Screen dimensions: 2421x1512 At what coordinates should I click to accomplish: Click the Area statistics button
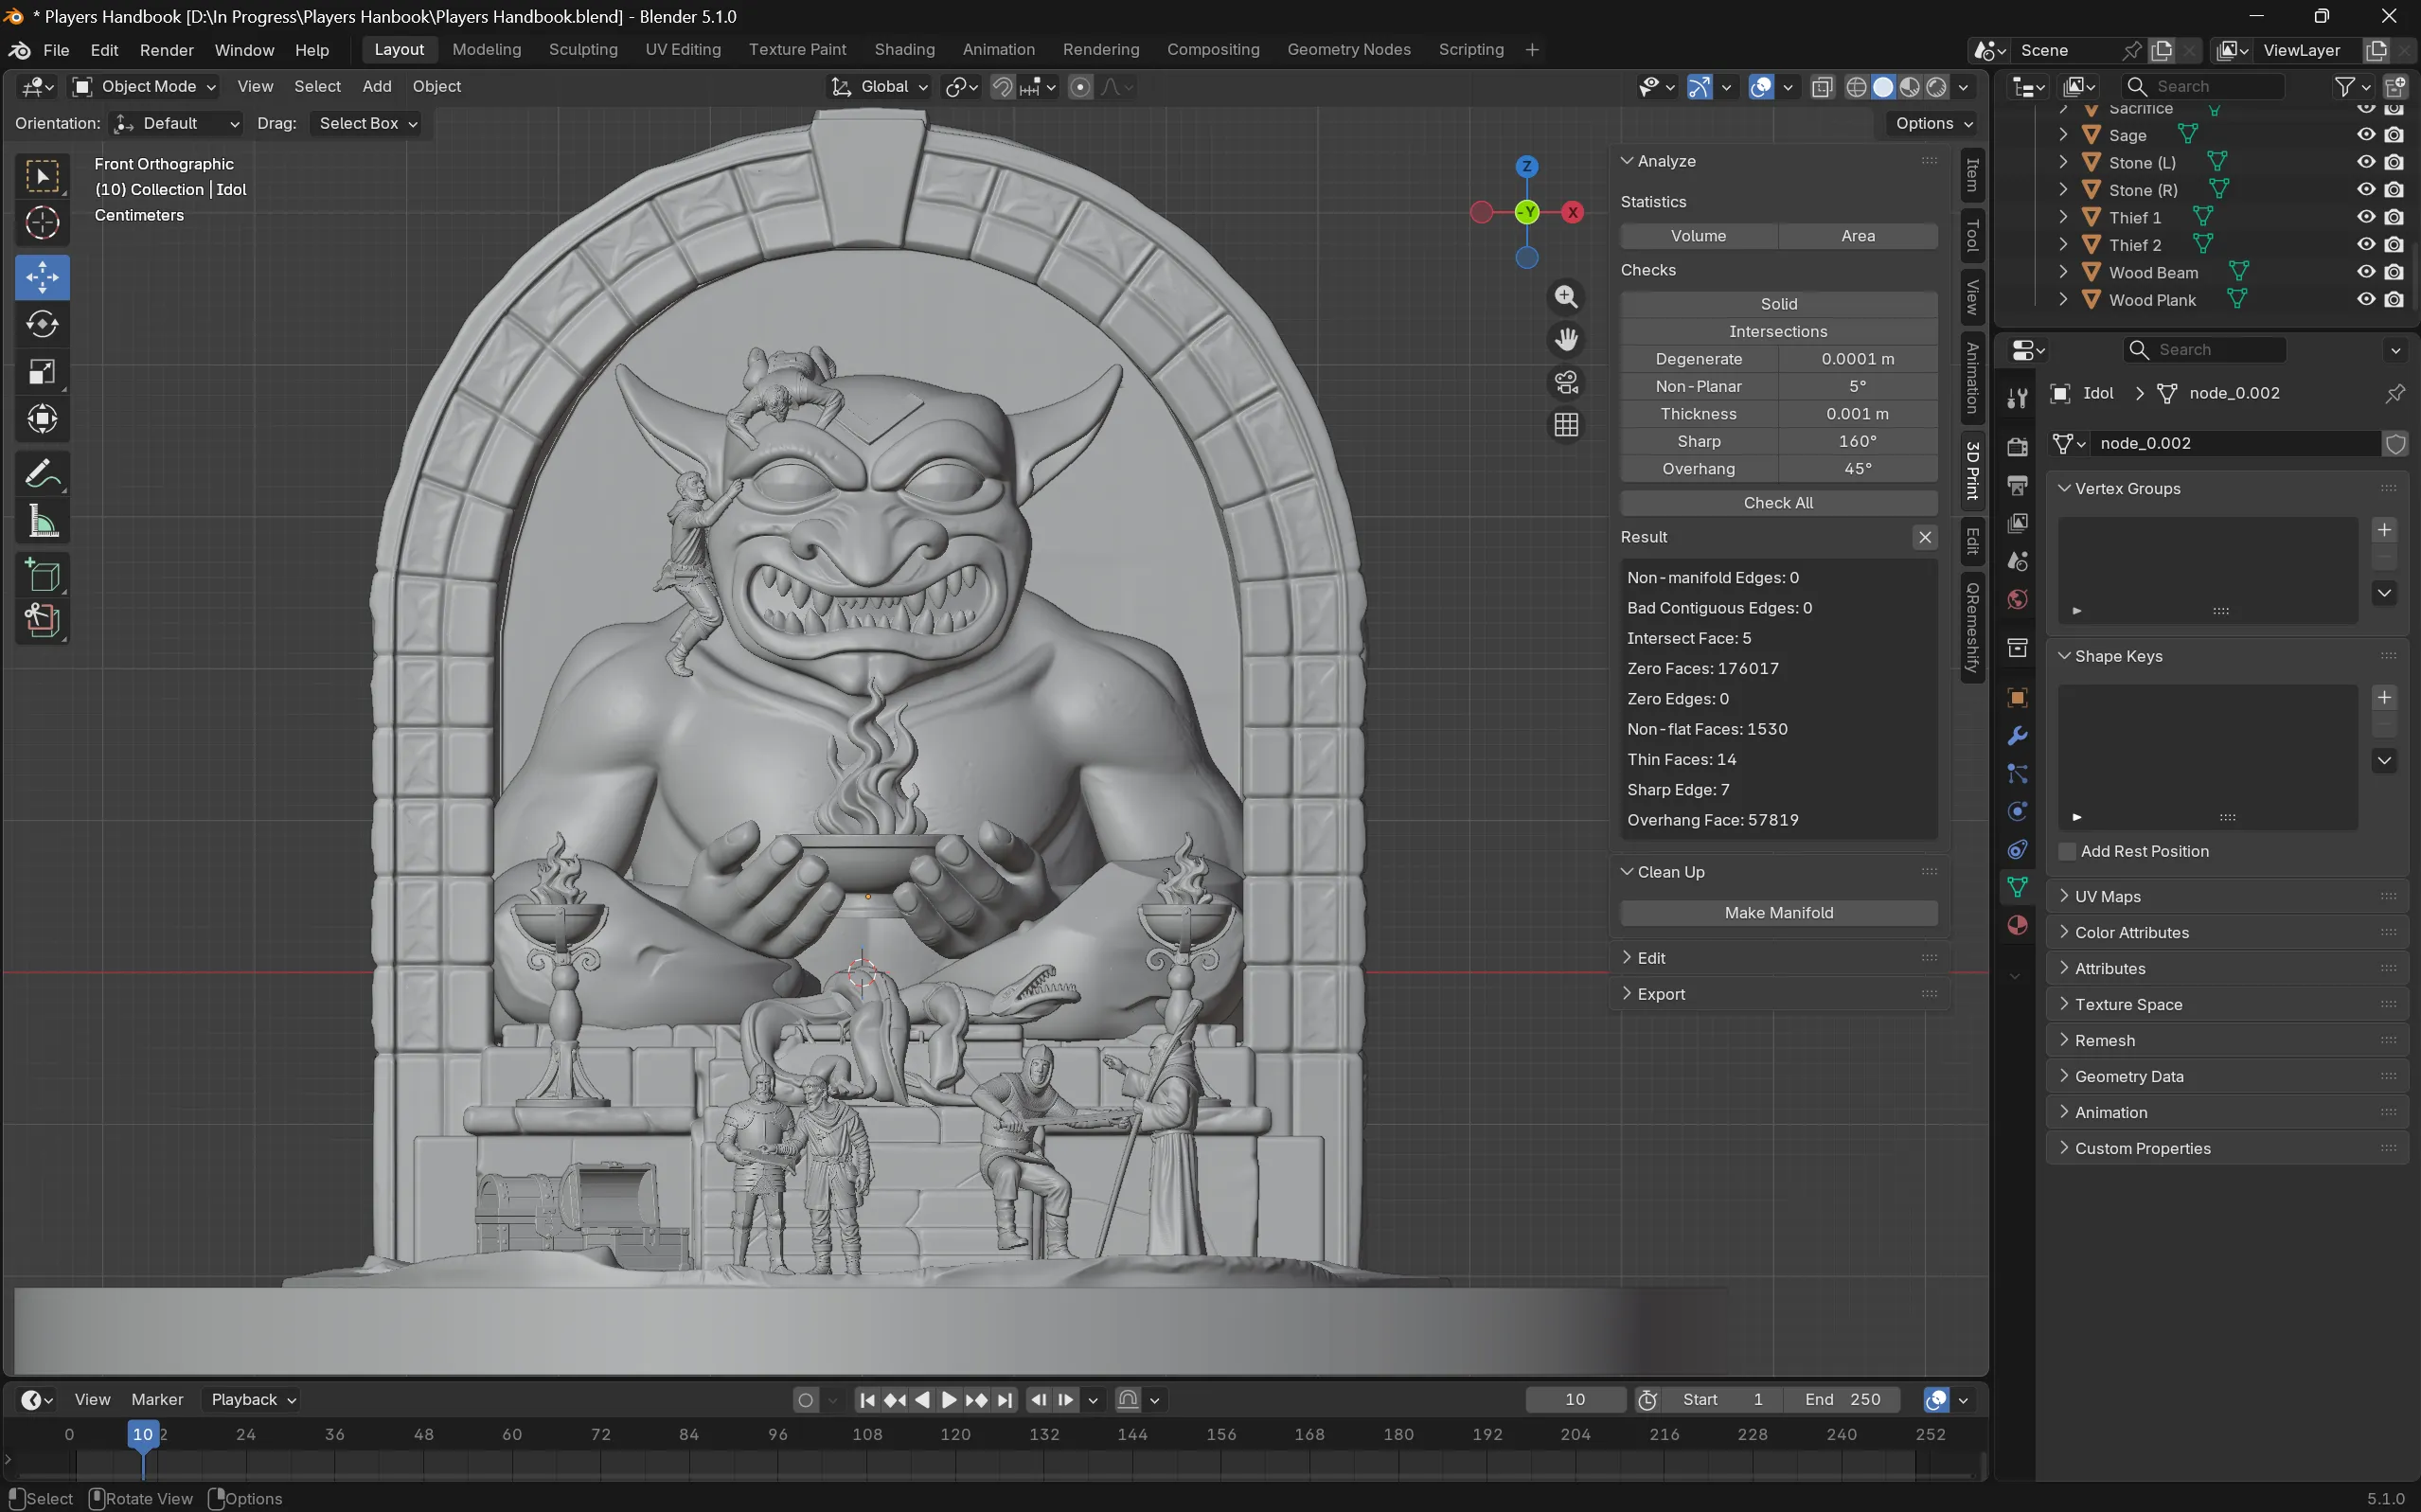(1858, 236)
